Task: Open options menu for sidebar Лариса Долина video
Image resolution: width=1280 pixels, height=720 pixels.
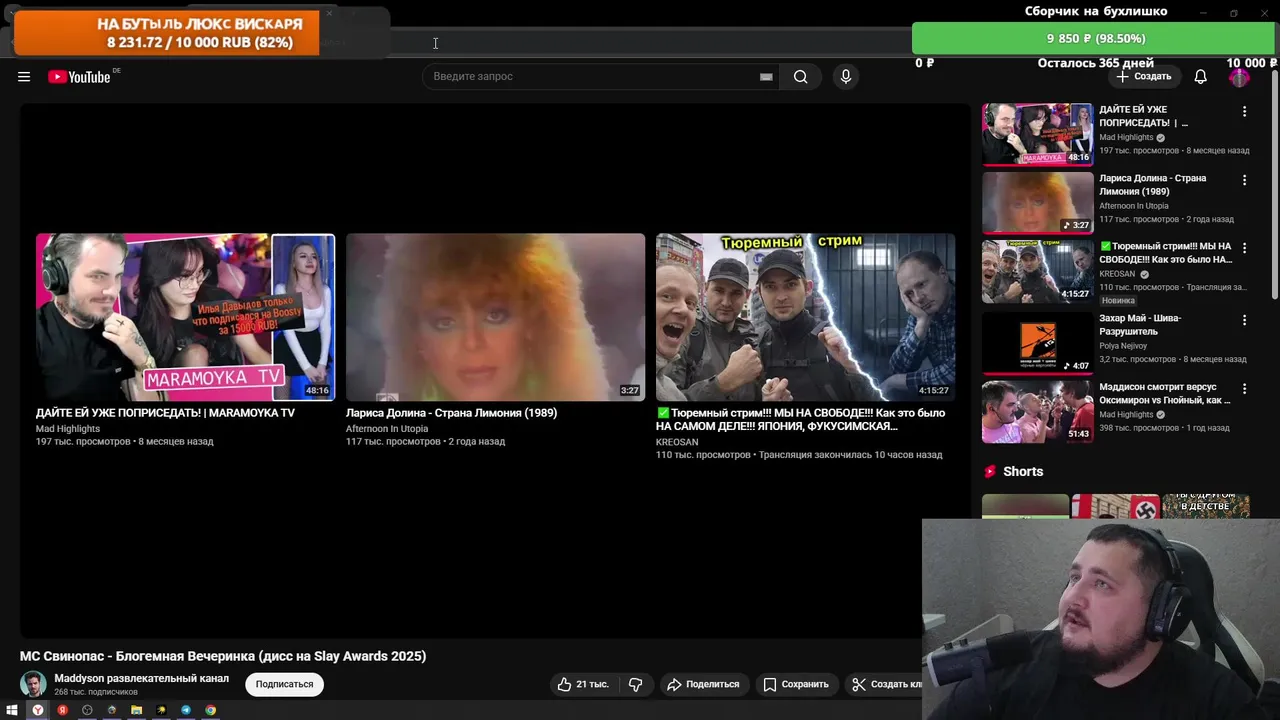Action: click(x=1244, y=180)
